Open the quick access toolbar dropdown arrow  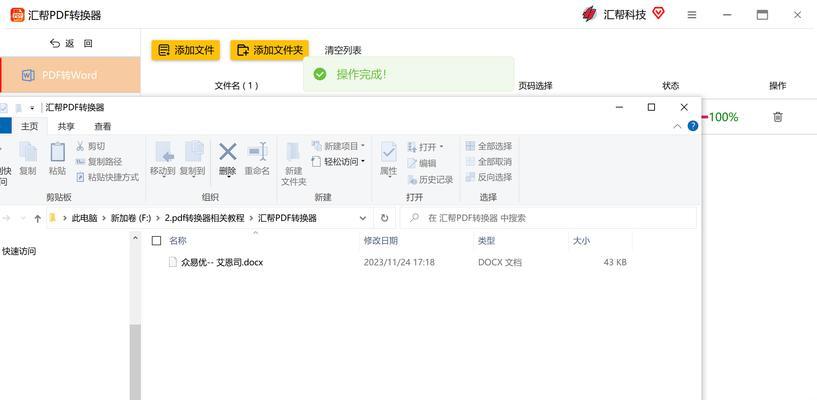(x=32, y=108)
